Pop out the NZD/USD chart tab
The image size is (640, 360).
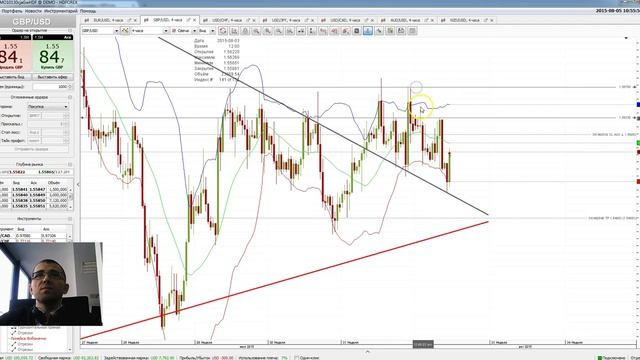tap(486, 20)
